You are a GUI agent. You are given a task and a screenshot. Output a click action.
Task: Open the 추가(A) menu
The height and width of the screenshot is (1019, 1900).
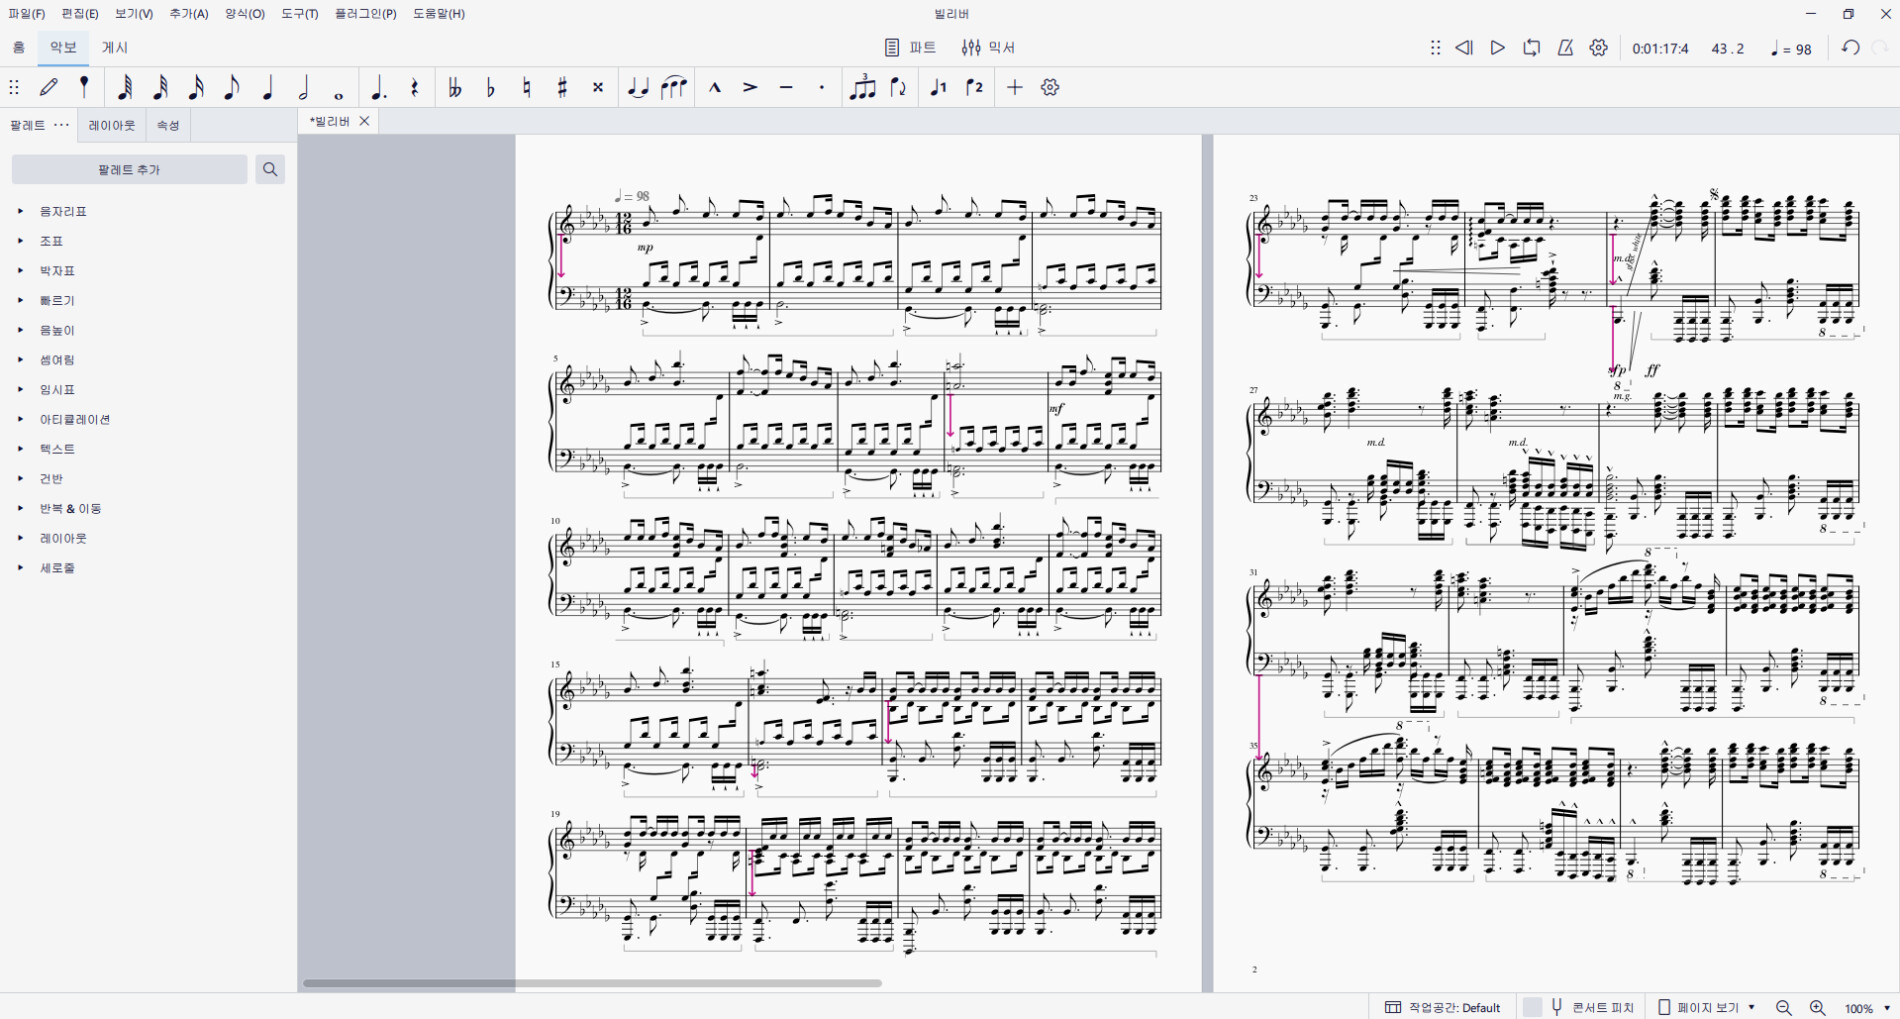click(189, 14)
